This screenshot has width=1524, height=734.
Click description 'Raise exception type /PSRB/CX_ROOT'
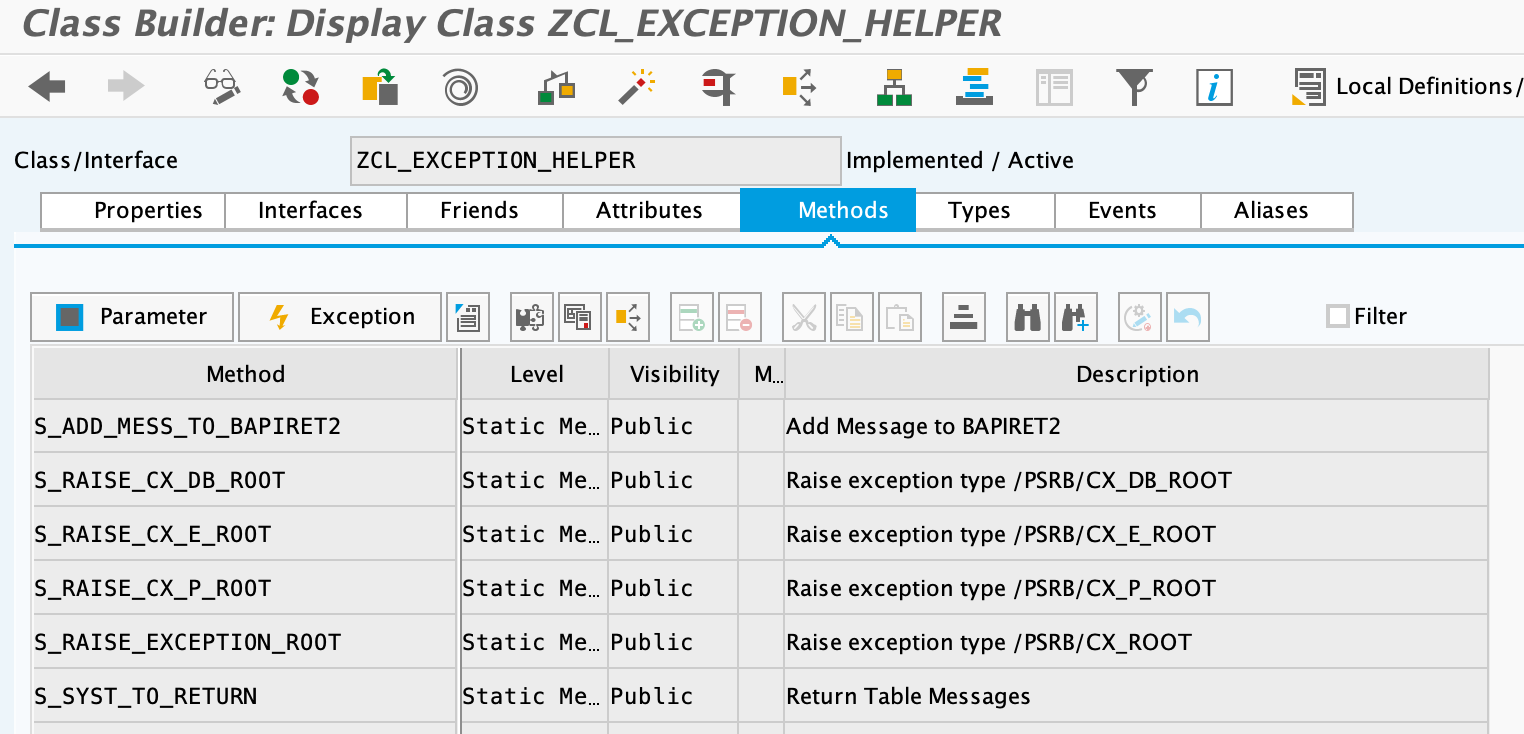989,642
